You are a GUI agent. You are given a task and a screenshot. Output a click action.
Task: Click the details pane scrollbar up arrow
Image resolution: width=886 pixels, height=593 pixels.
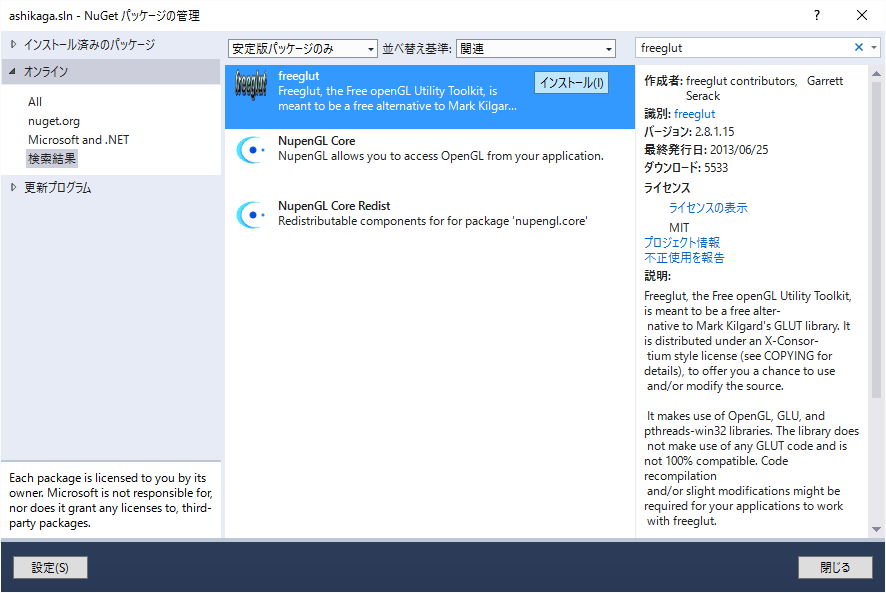click(x=876, y=73)
